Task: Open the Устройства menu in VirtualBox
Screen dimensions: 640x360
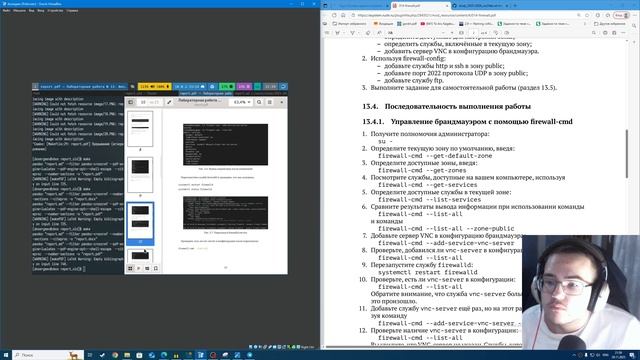Action: (x=55, y=10)
